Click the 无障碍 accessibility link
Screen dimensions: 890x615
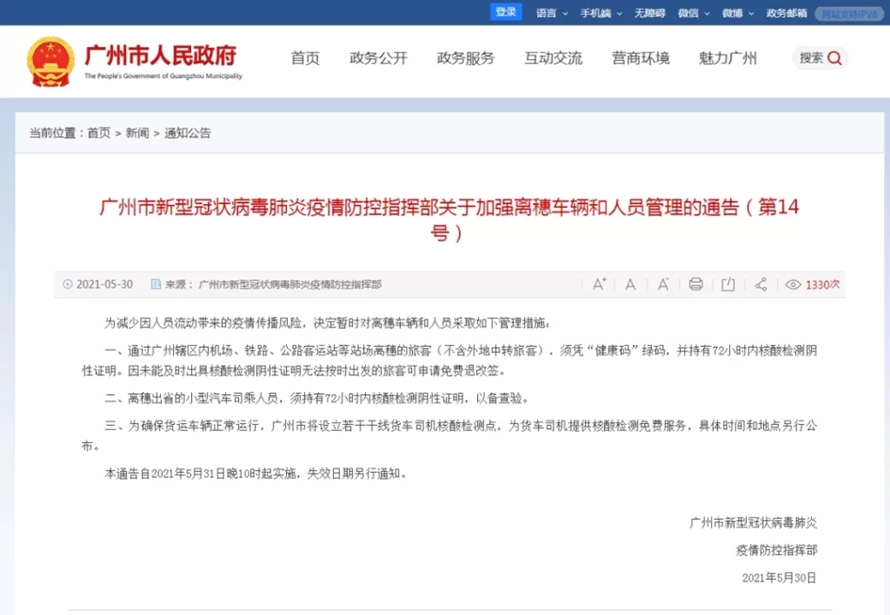[x=648, y=13]
